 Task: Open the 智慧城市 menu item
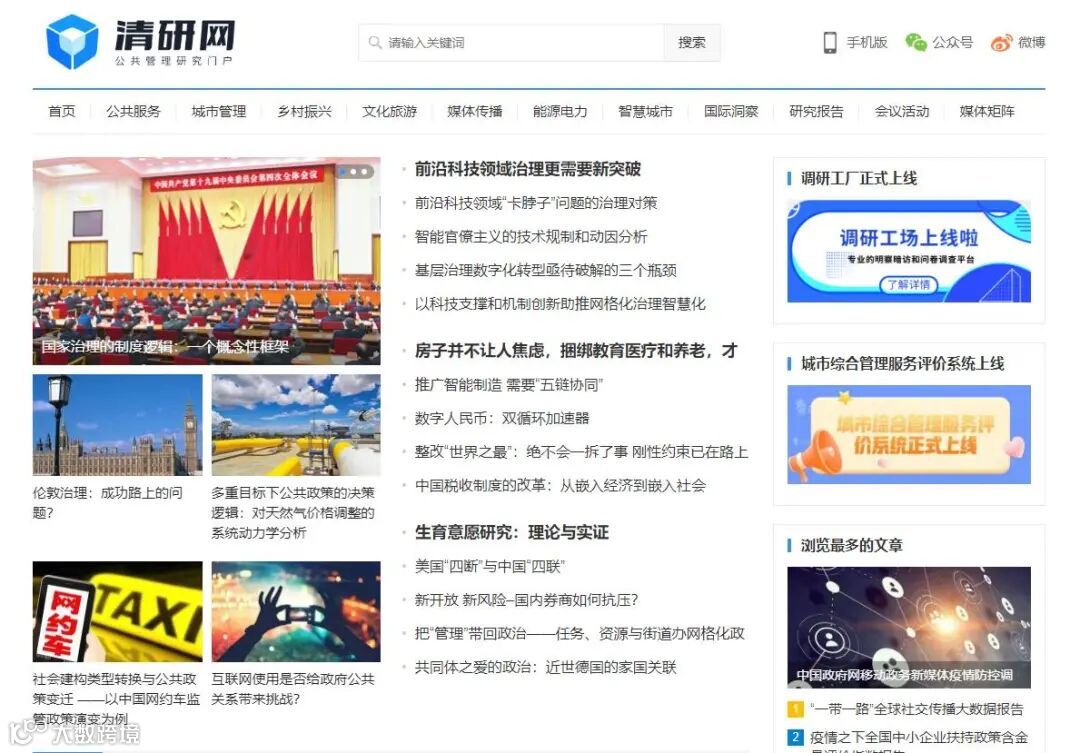(646, 111)
